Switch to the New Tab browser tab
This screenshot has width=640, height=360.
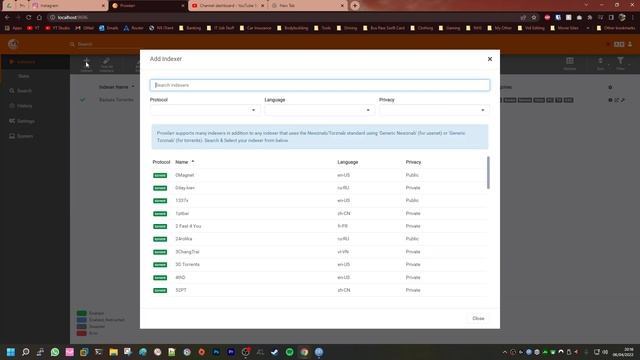[307, 6]
